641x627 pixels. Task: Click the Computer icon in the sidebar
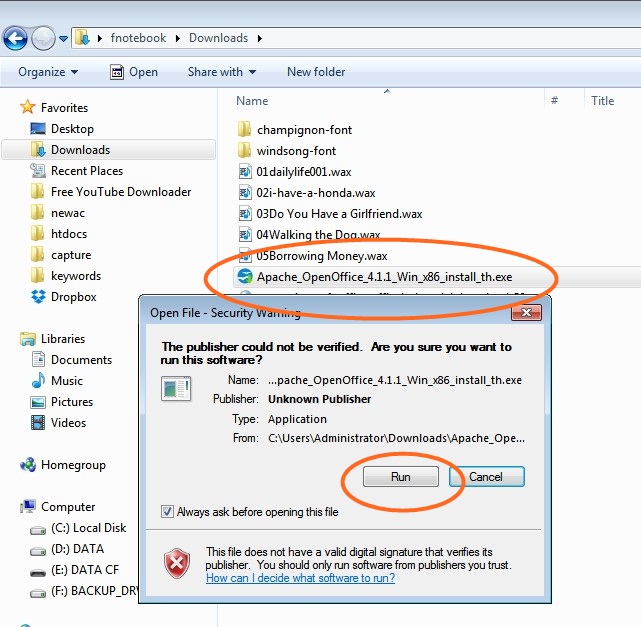pyautogui.click(x=28, y=506)
